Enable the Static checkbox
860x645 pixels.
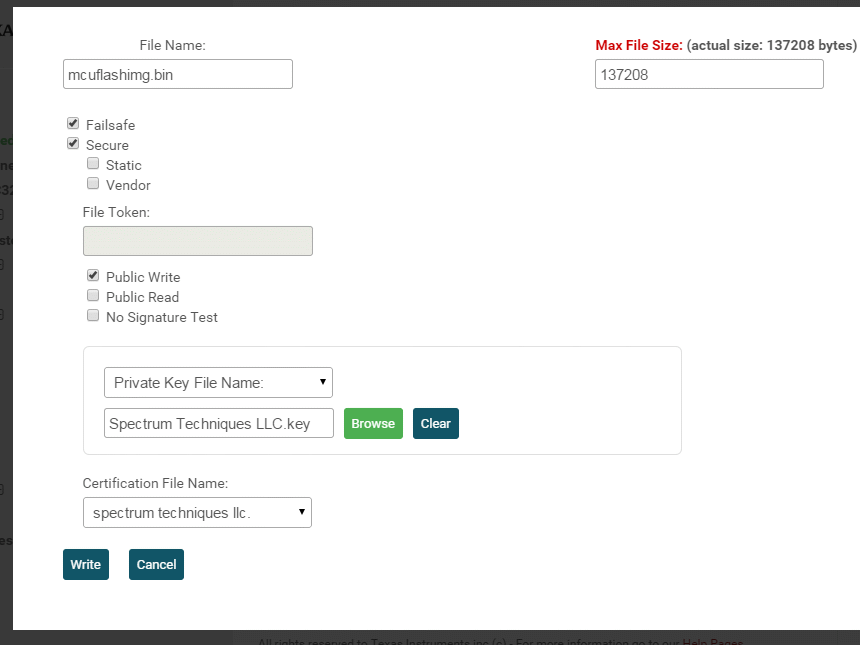93,164
